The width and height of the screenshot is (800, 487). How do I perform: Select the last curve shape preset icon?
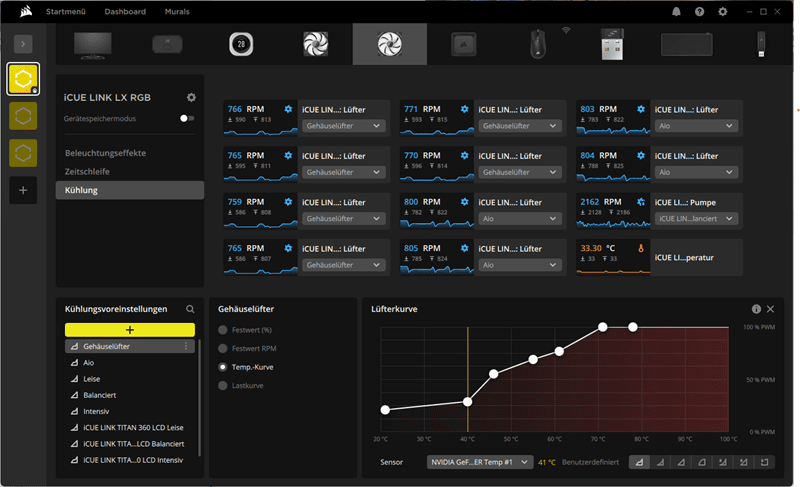[764, 462]
